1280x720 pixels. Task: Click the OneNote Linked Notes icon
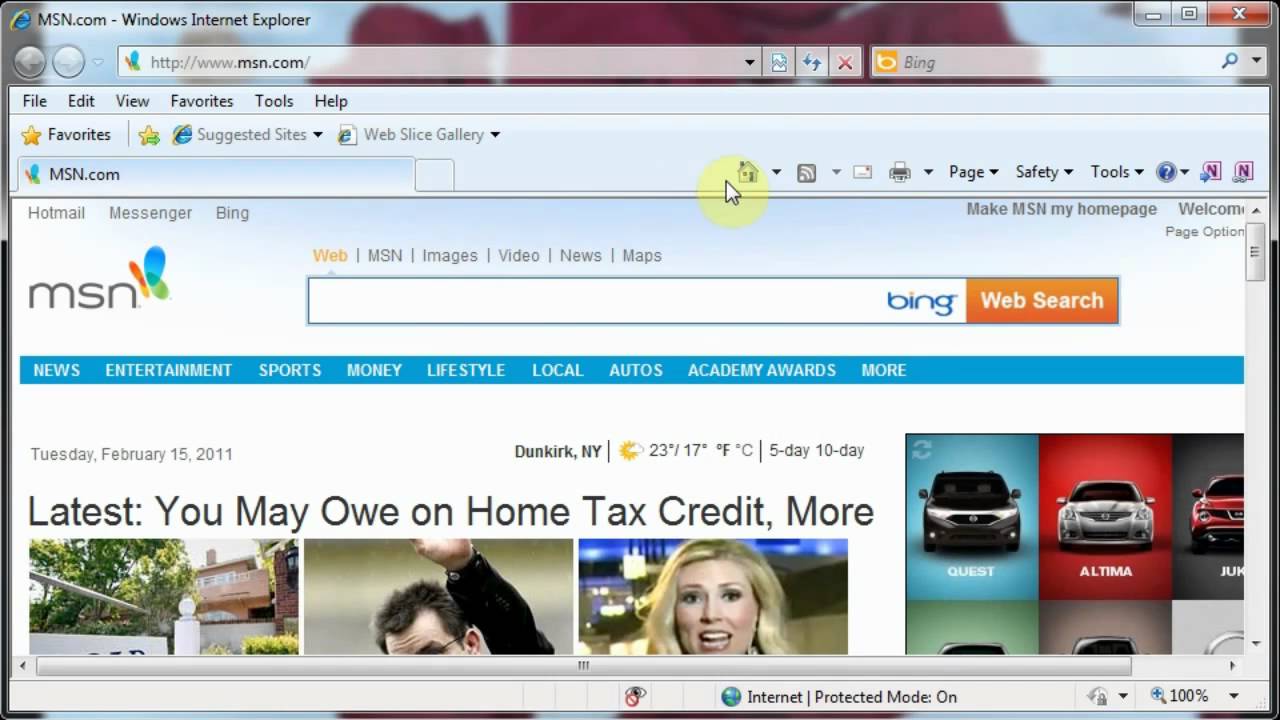(x=1243, y=172)
